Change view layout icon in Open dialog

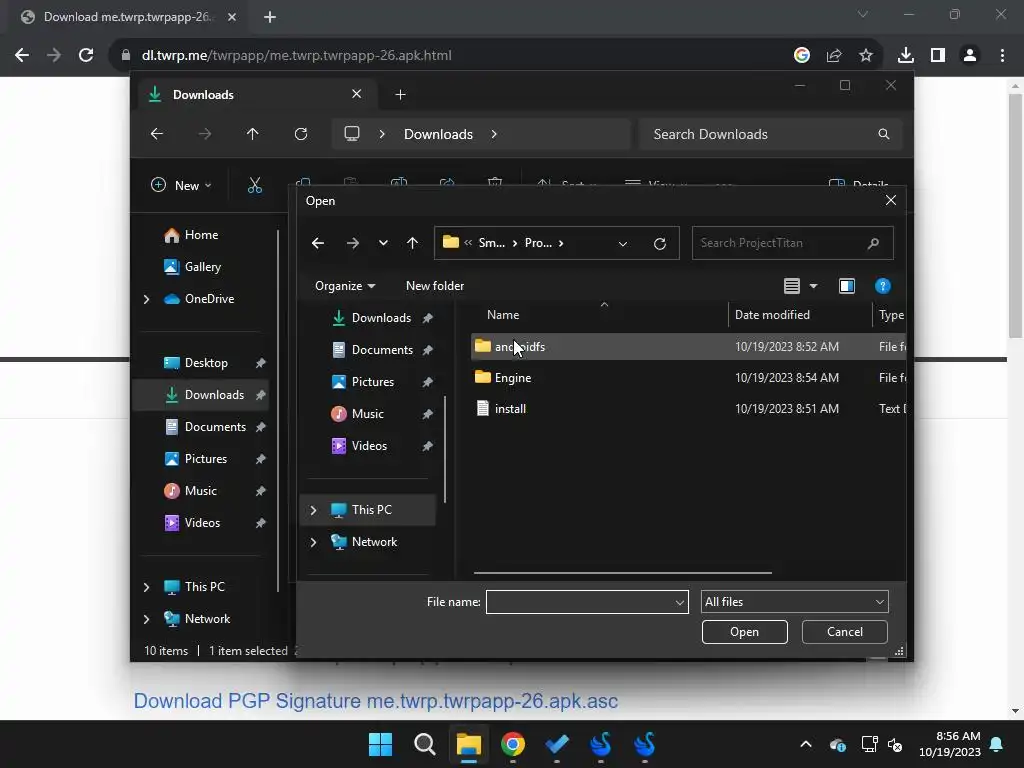[x=792, y=286]
